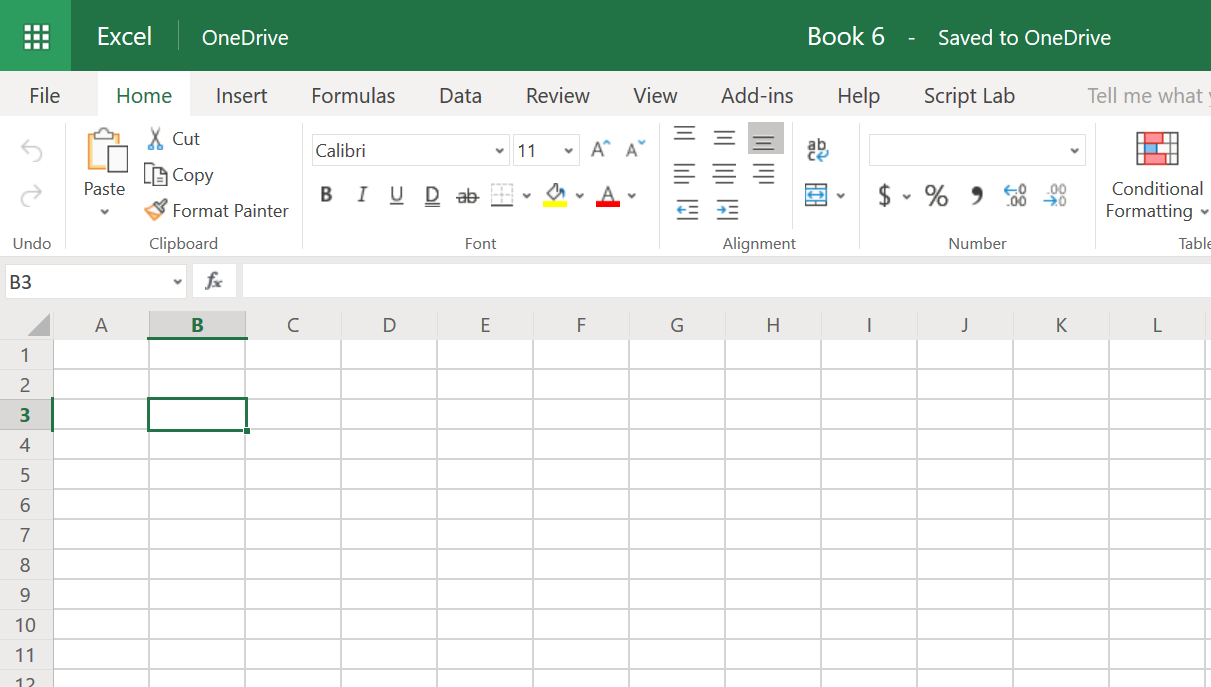This screenshot has width=1211, height=687.
Task: Apply accounting dollar number format
Action: coord(884,195)
